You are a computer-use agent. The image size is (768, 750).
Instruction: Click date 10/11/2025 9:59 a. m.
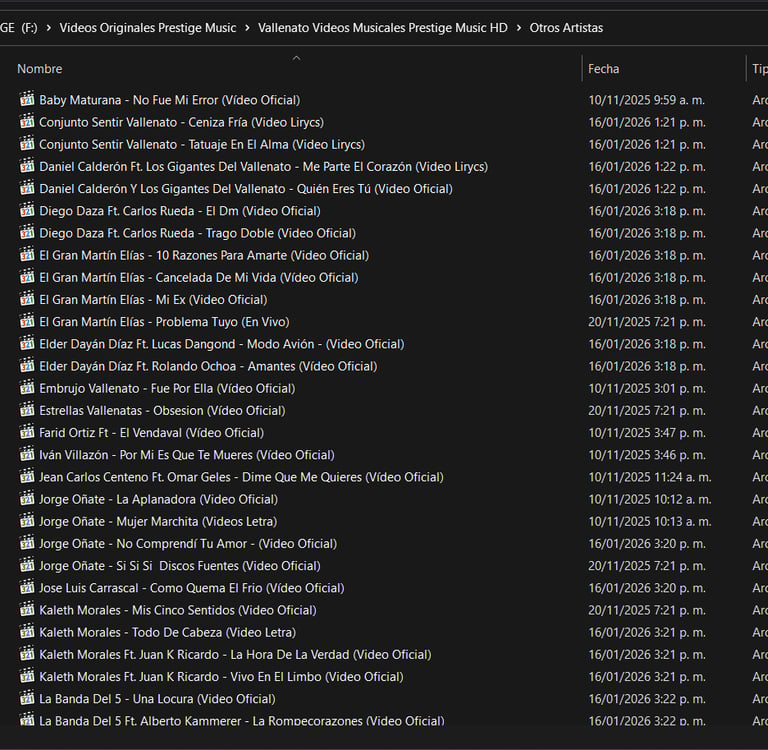[x=647, y=100]
